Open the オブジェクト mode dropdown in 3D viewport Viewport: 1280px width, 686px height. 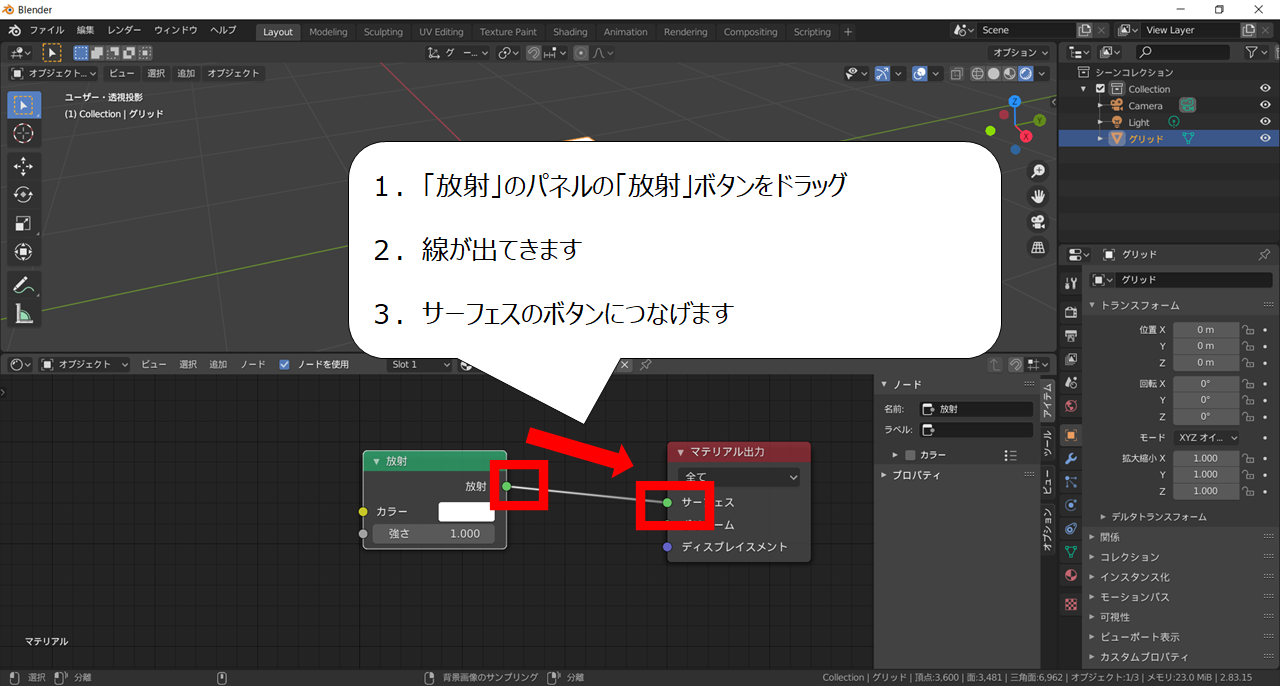pyautogui.click(x=54, y=73)
